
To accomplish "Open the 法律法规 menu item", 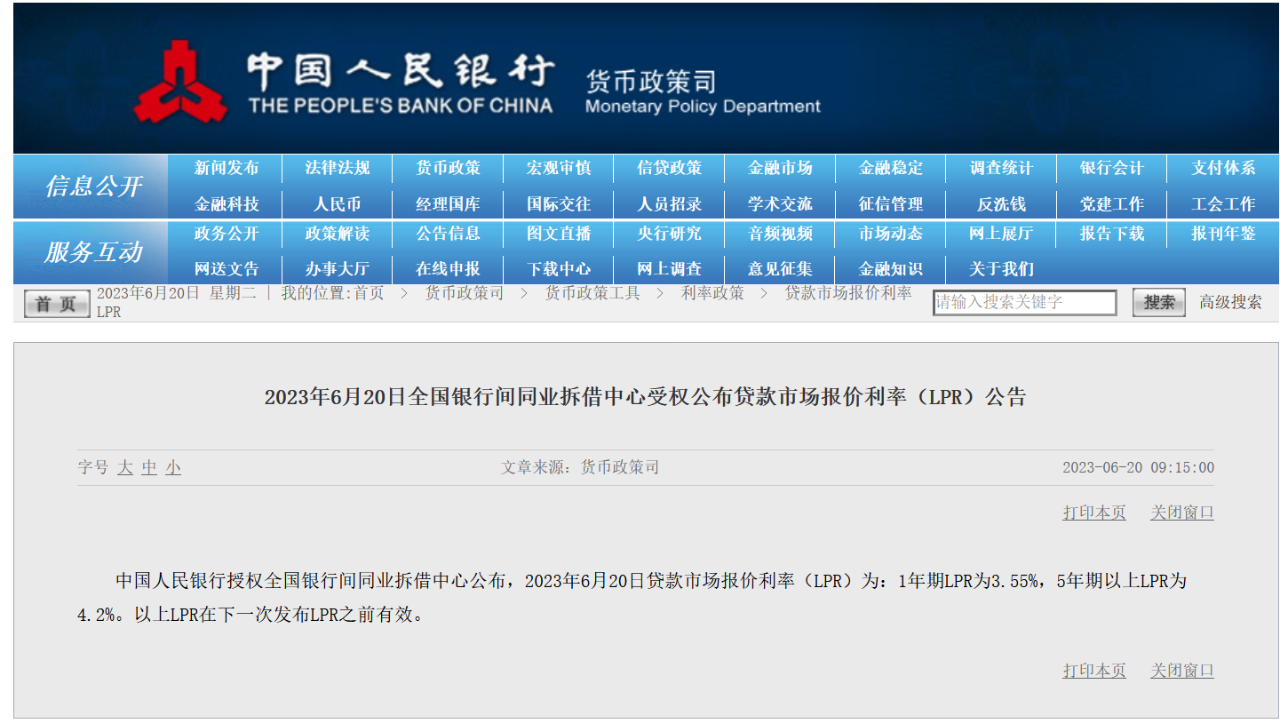I will click(x=337, y=168).
